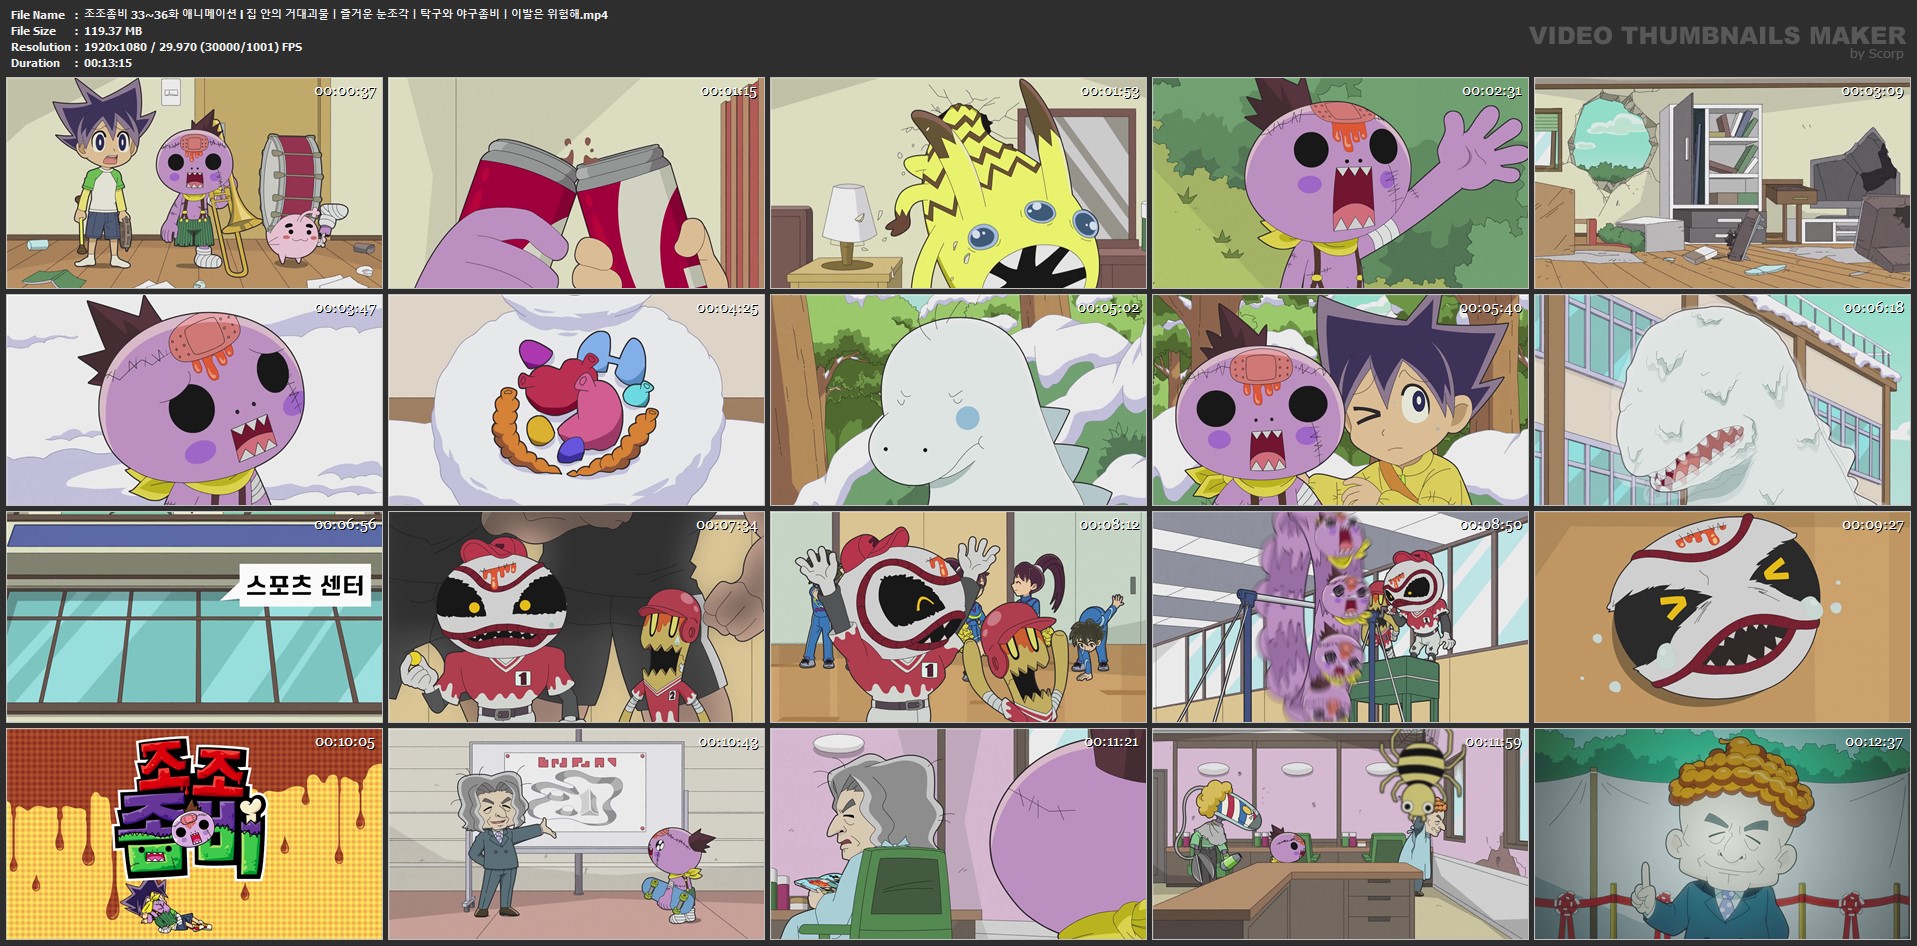
Task: Select the snow T-rex thumbnail at 00:06:18
Action: tap(1722, 400)
